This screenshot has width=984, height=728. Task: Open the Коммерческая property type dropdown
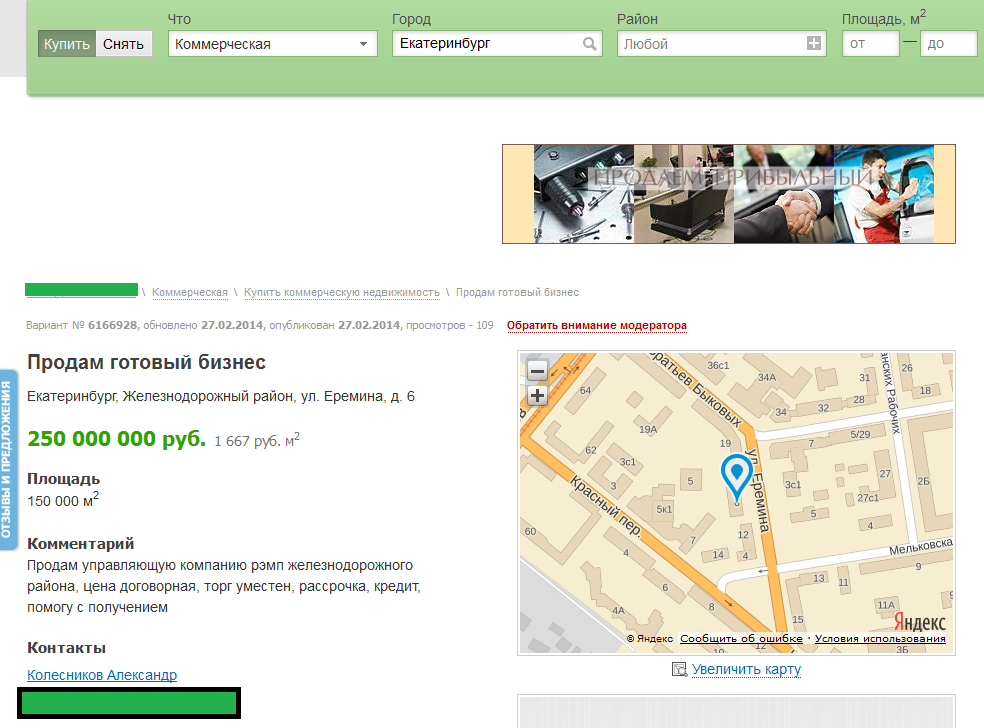pyautogui.click(x=272, y=44)
